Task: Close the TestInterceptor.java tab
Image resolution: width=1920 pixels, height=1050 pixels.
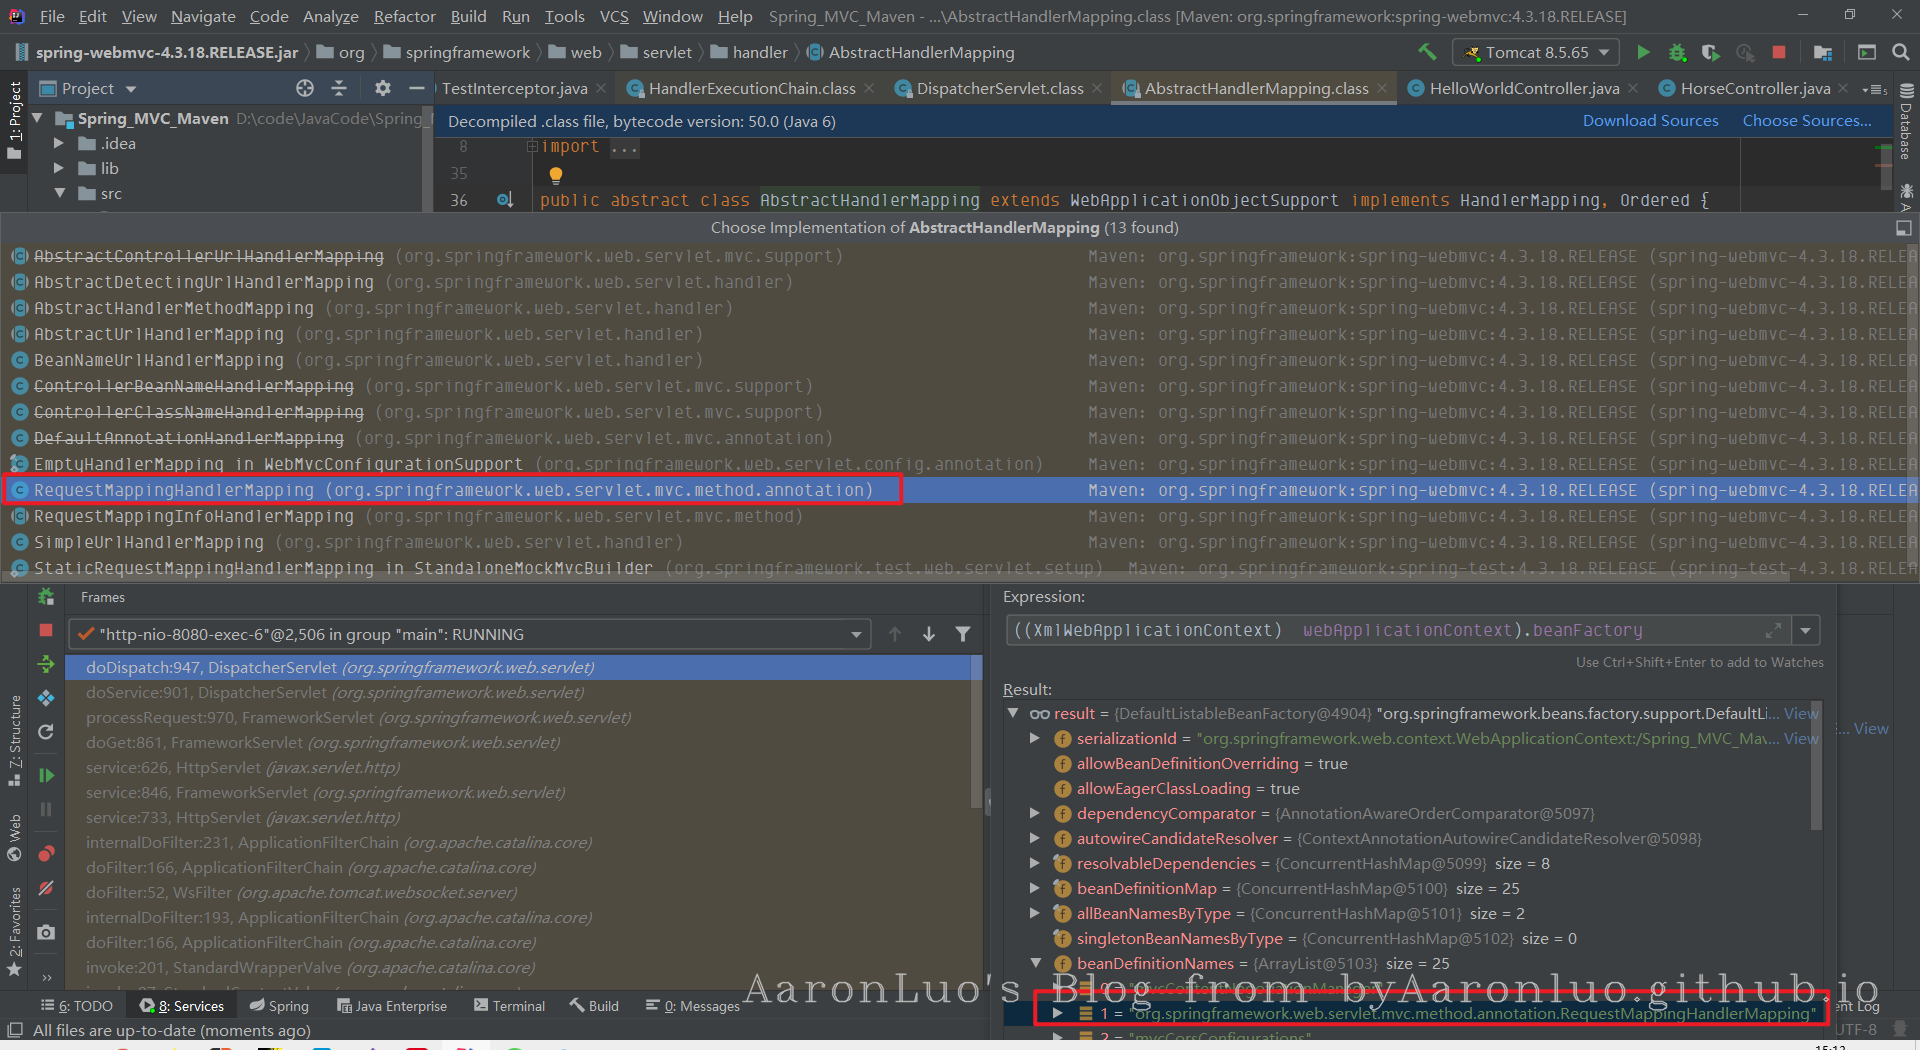Action: coord(601,88)
